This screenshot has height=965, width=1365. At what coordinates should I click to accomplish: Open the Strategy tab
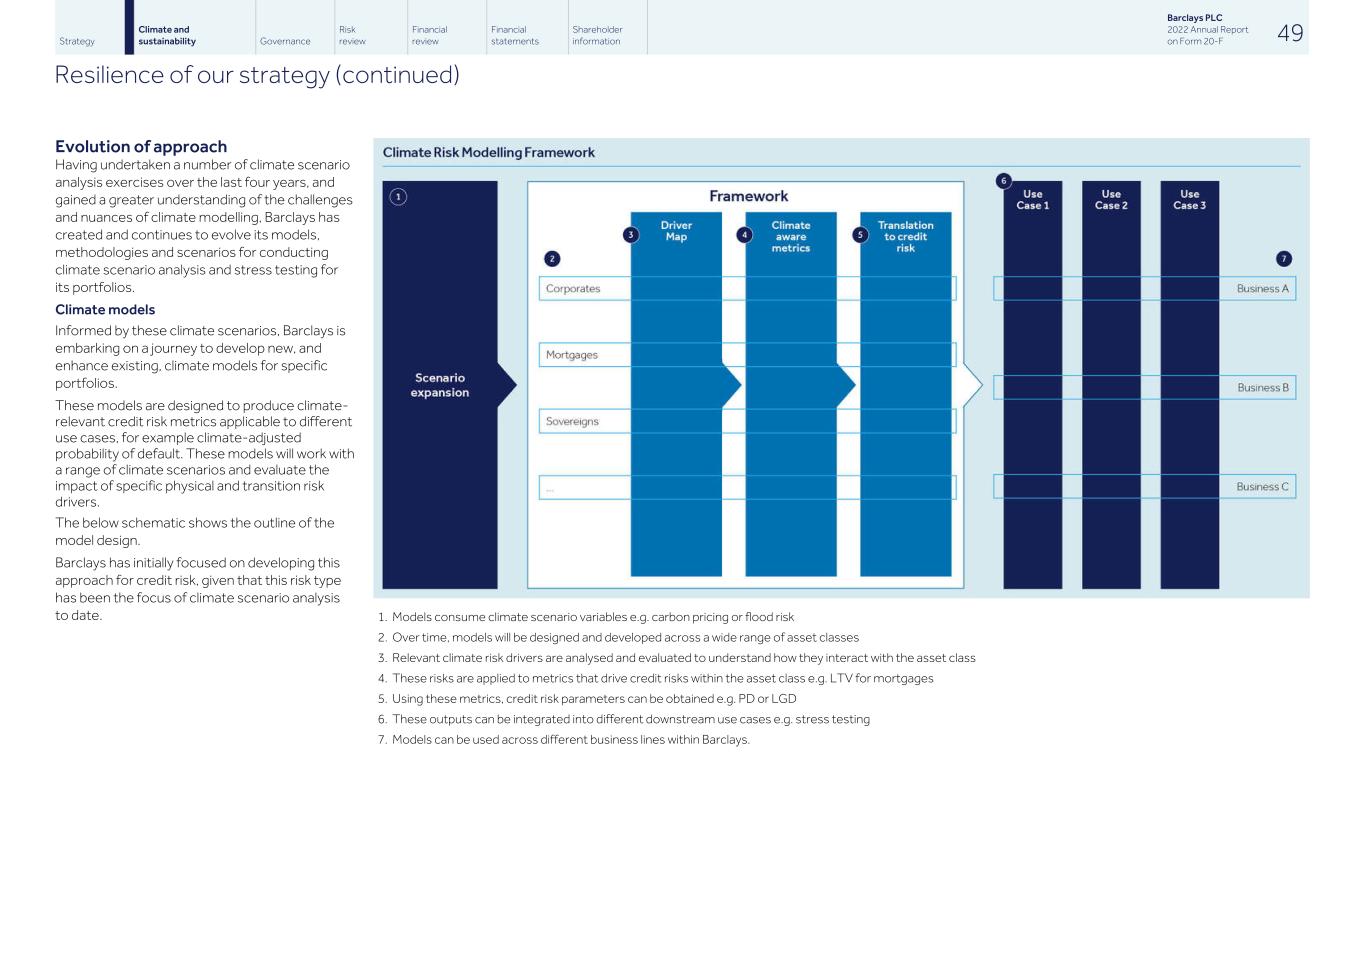click(77, 41)
